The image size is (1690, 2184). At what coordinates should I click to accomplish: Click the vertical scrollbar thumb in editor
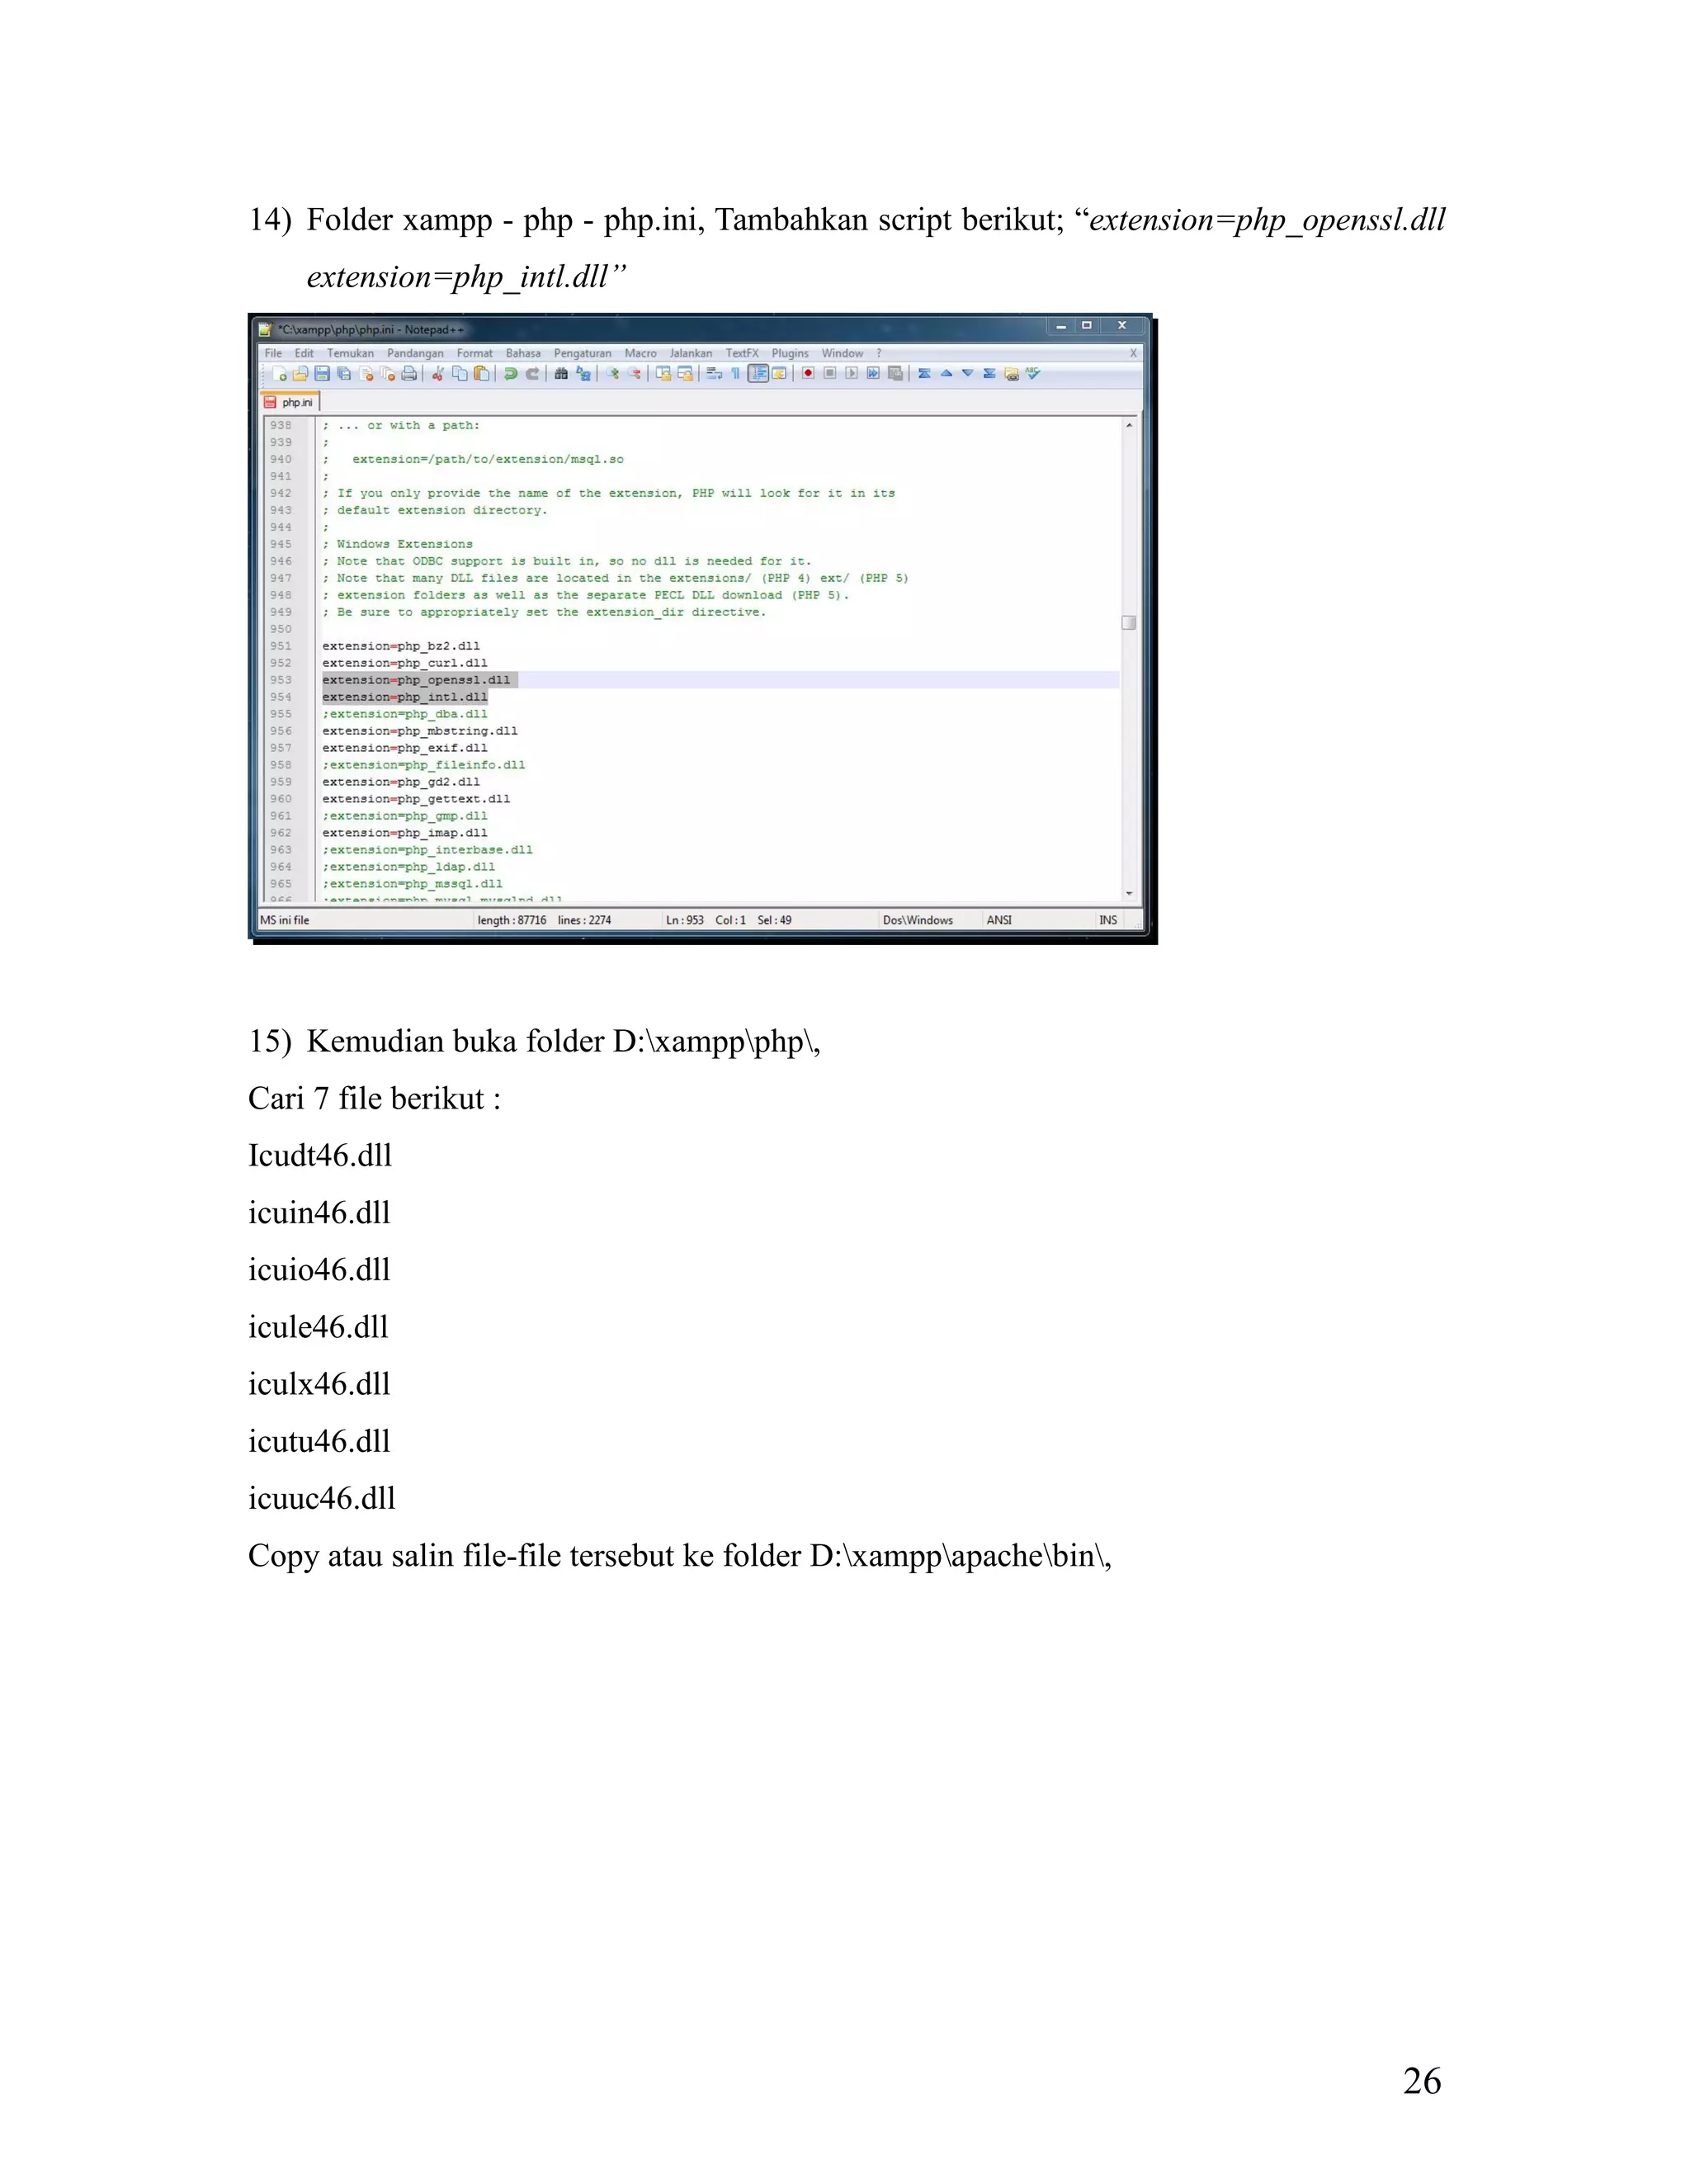[1129, 622]
